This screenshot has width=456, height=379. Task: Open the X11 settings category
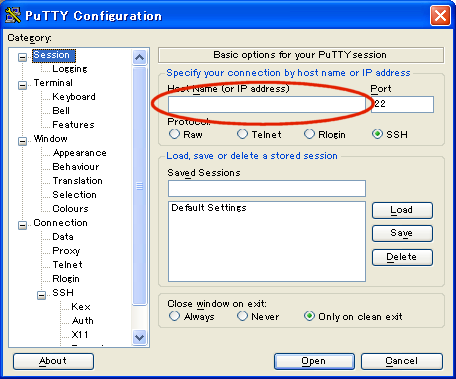point(80,335)
